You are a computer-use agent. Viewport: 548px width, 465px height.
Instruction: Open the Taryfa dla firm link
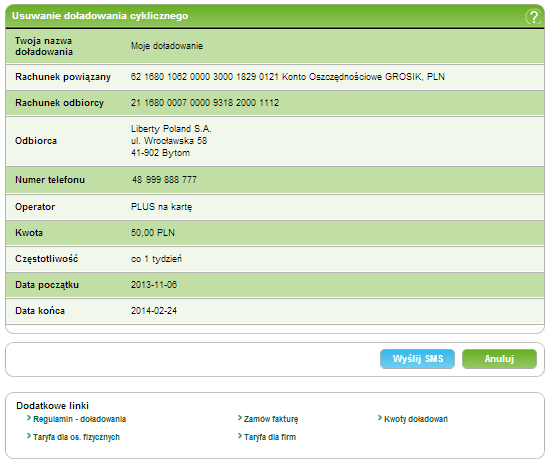270,437
